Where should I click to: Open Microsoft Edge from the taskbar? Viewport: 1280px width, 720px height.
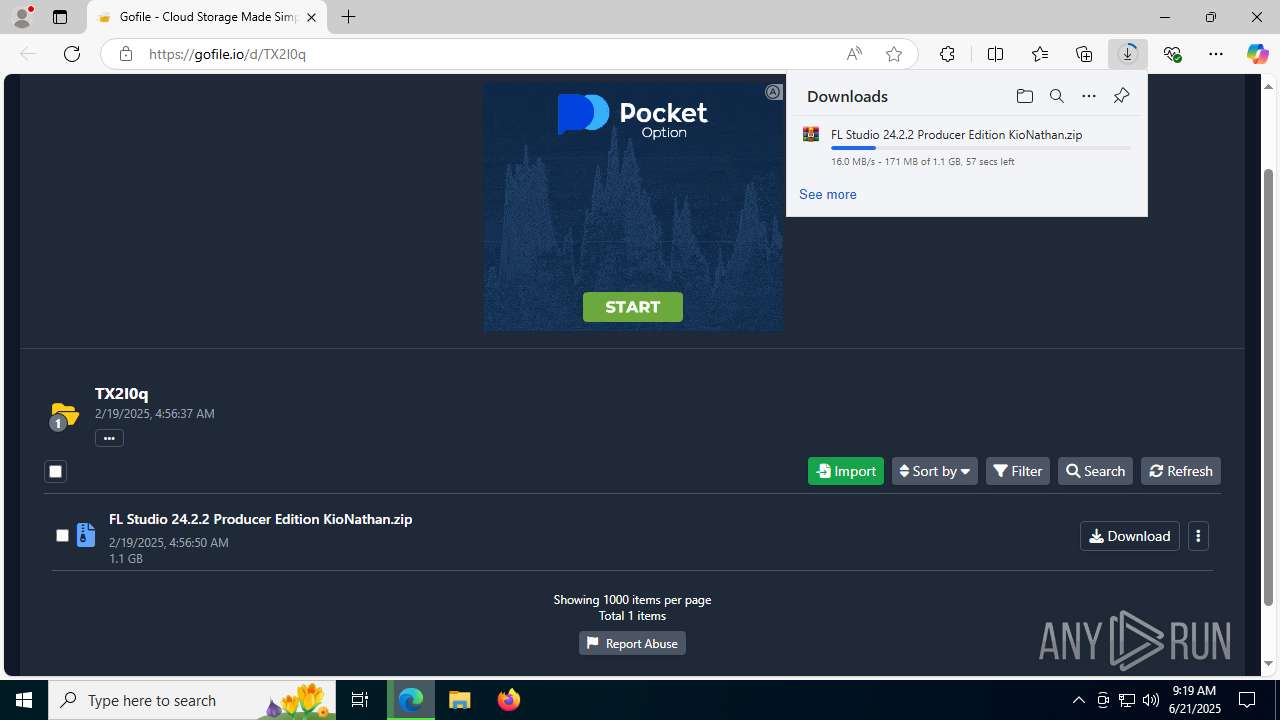pos(411,700)
